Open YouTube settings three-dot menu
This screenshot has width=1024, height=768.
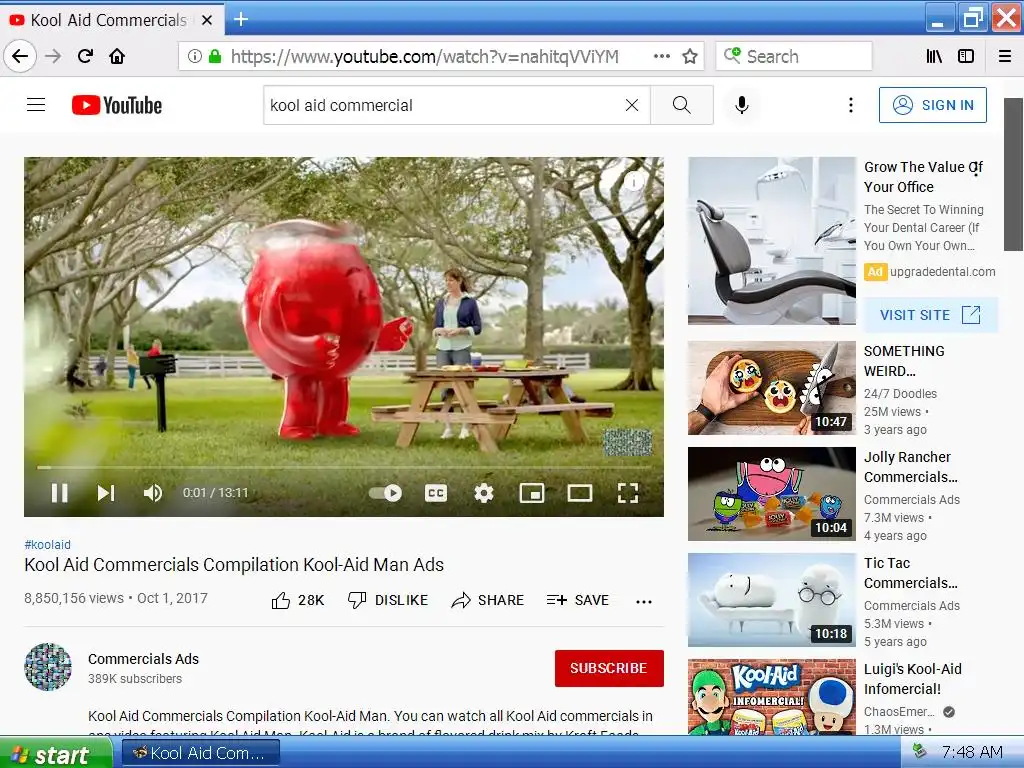[x=850, y=105]
